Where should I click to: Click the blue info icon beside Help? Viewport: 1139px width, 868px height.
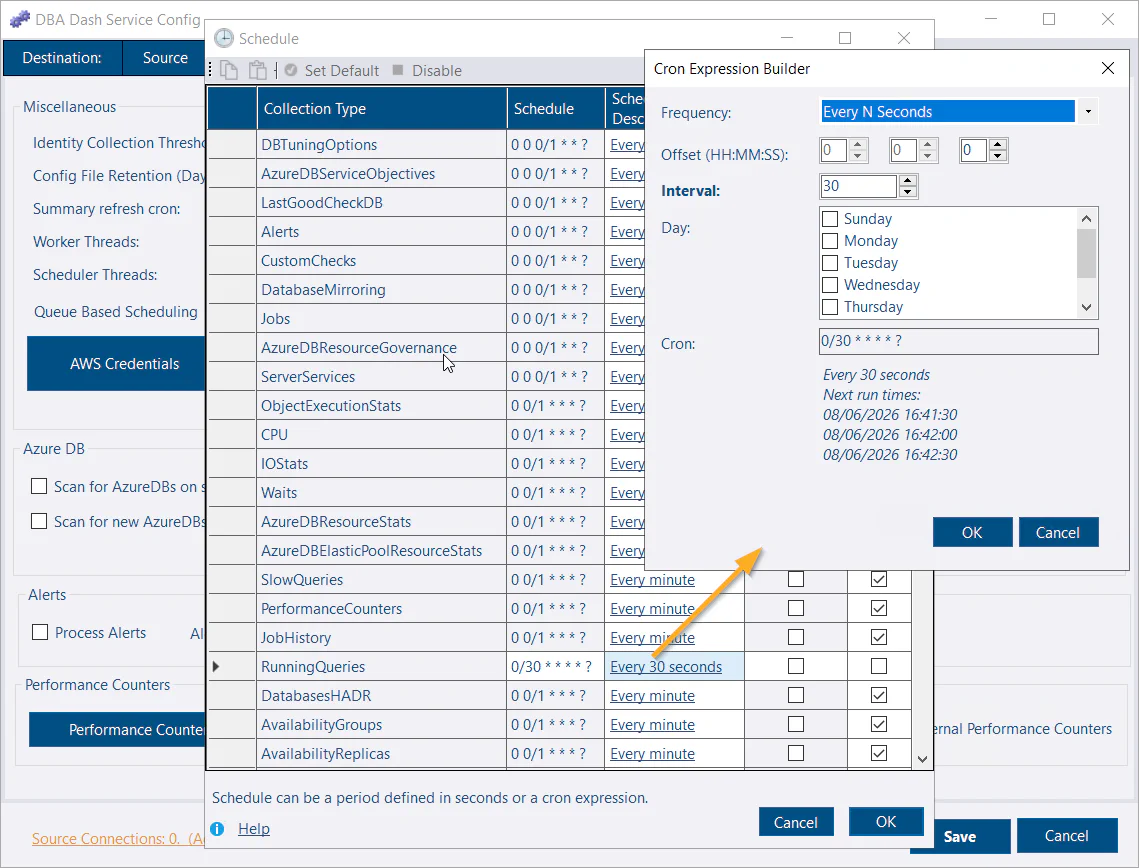pos(217,829)
